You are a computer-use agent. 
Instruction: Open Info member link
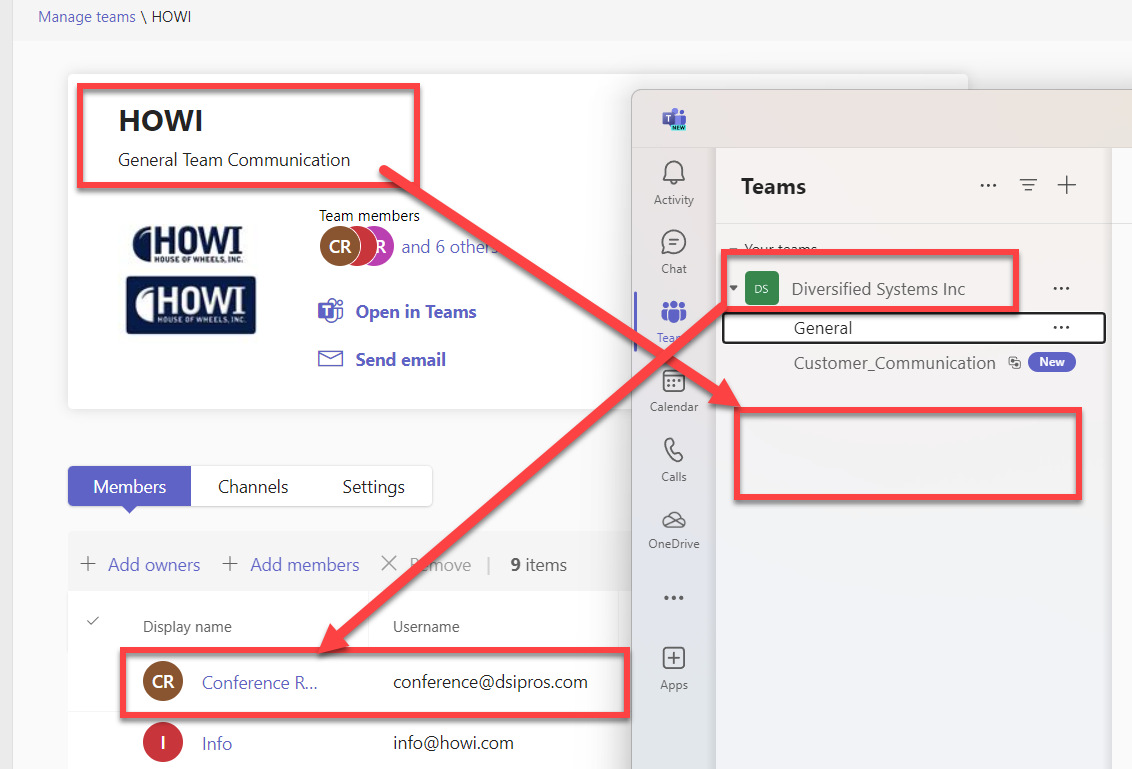[217, 744]
